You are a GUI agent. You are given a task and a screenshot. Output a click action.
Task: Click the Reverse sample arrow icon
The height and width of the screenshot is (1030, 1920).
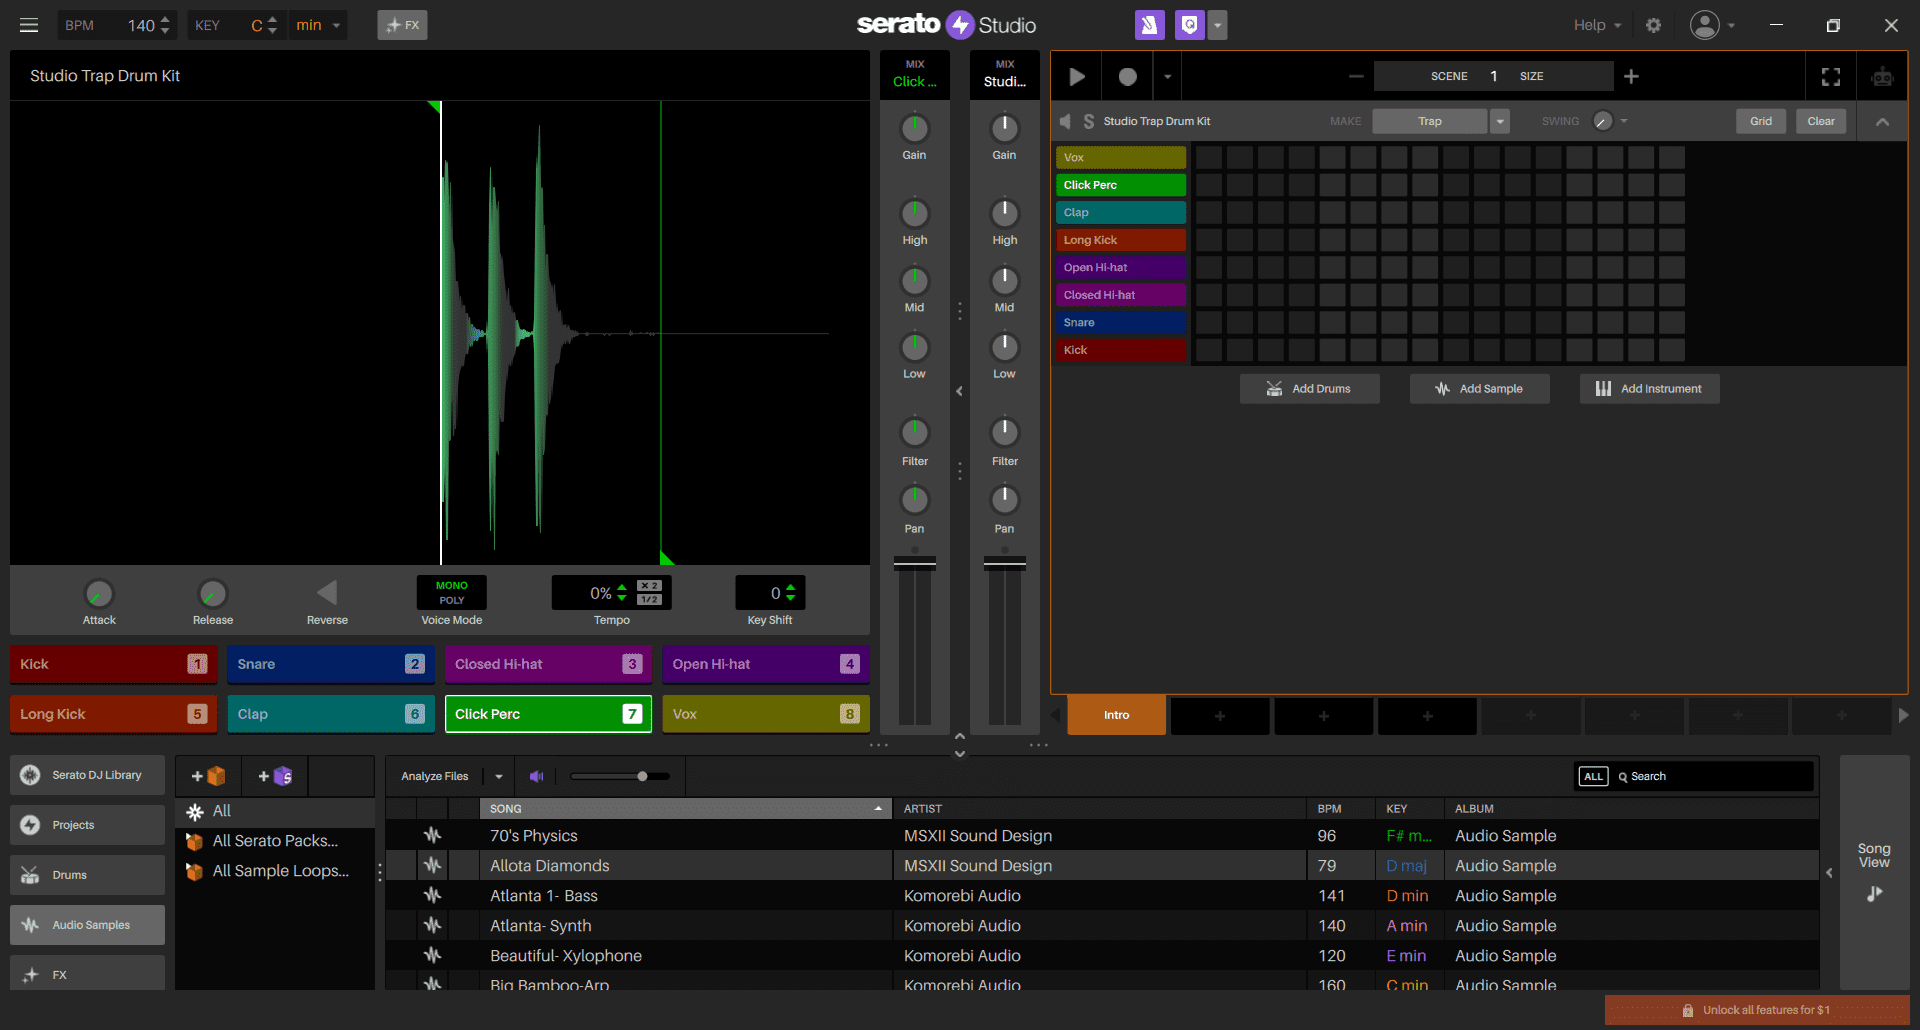click(327, 593)
